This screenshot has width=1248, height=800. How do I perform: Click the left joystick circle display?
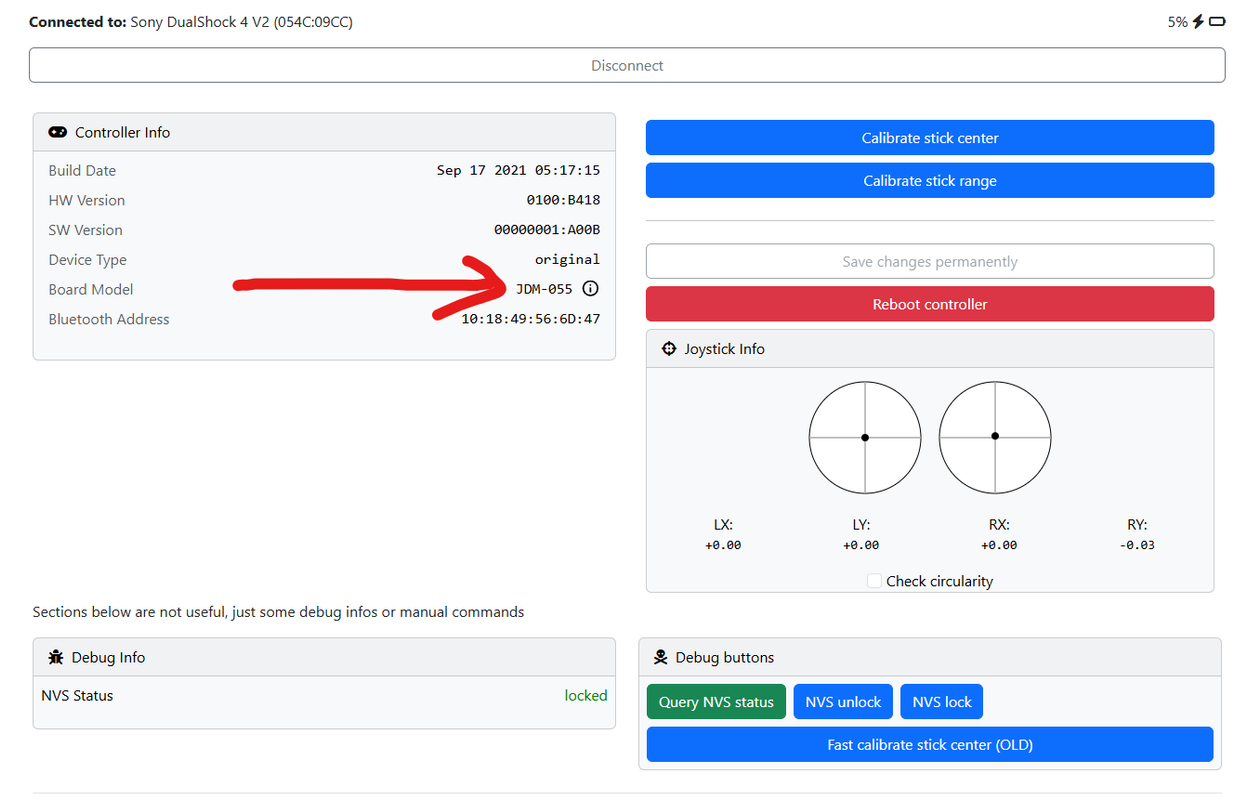tap(865, 437)
